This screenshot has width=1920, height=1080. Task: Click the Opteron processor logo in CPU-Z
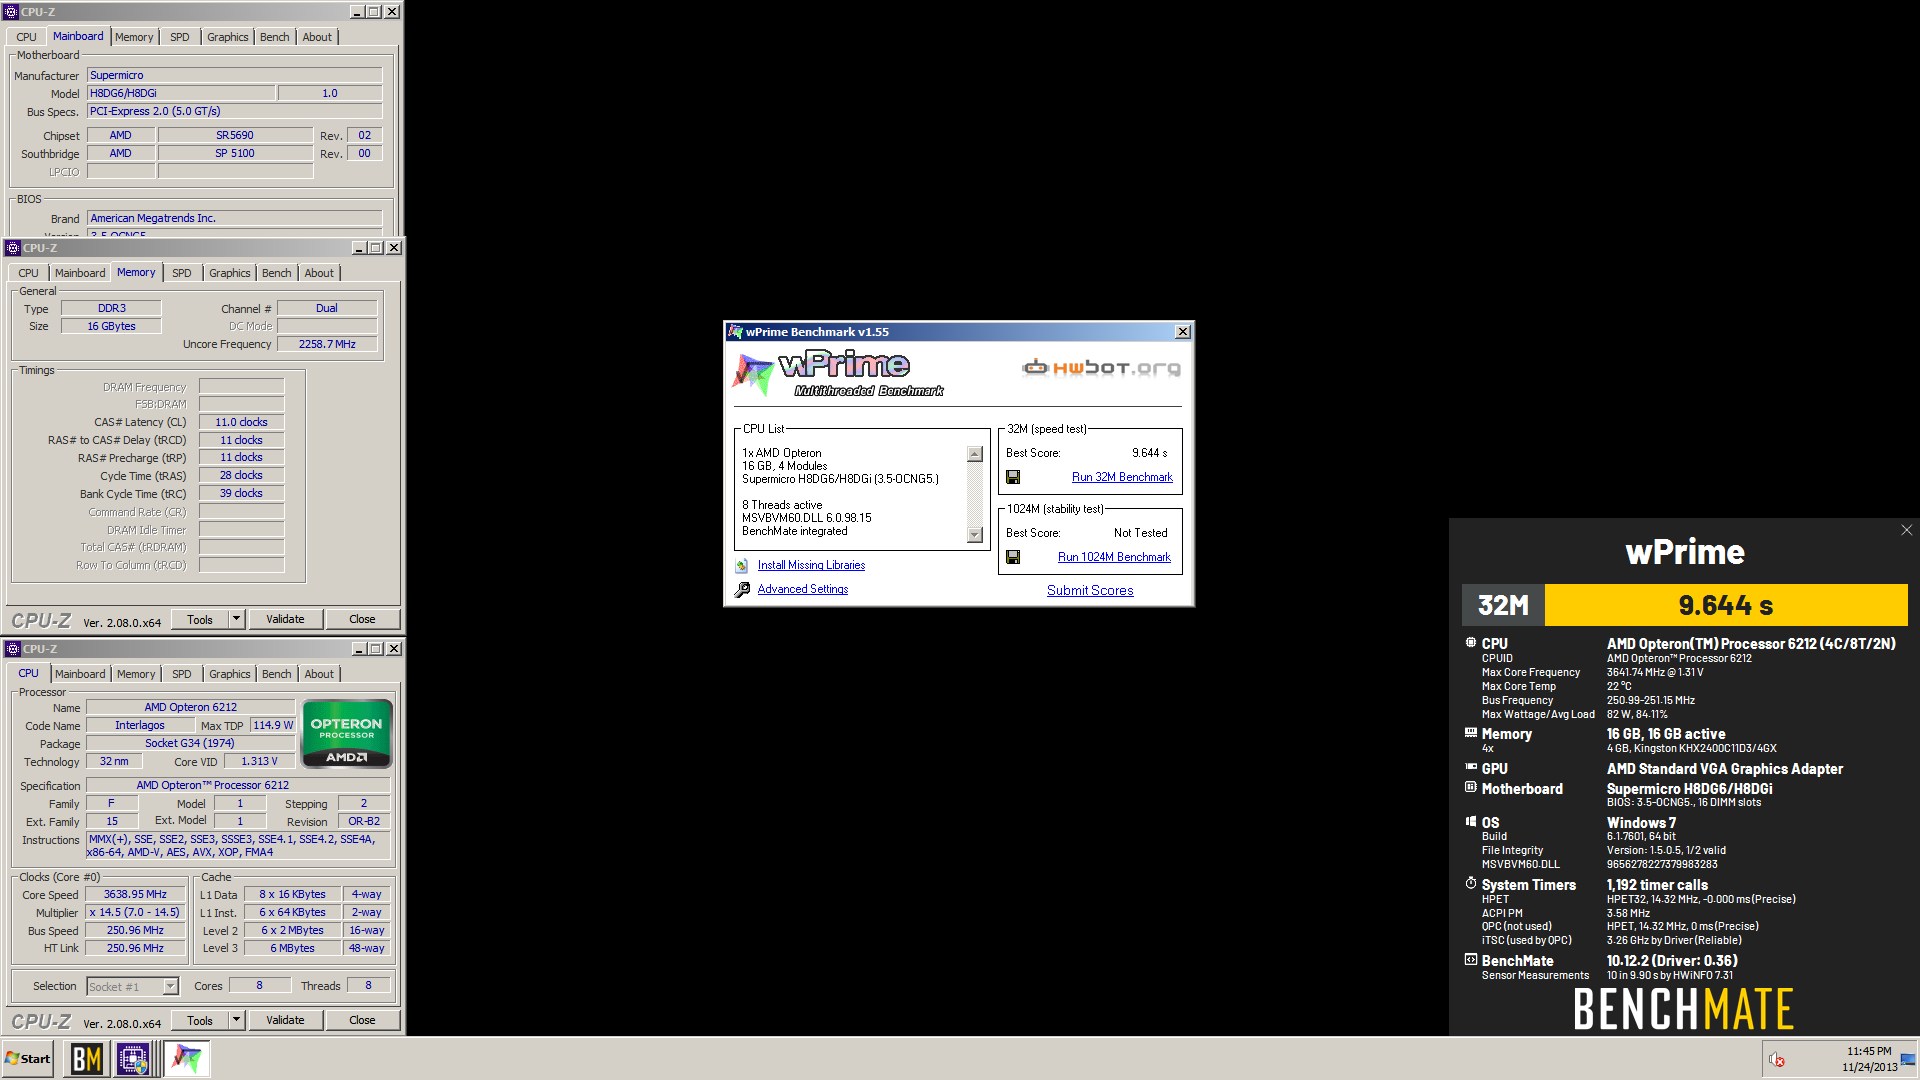click(346, 734)
